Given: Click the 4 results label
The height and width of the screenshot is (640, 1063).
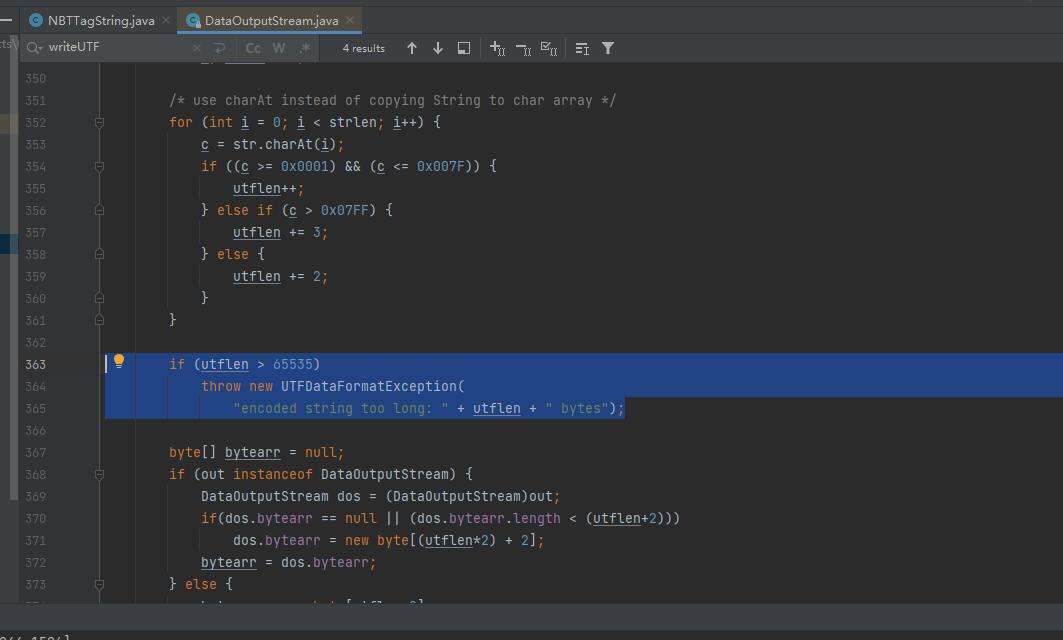Looking at the screenshot, I should click(x=363, y=48).
